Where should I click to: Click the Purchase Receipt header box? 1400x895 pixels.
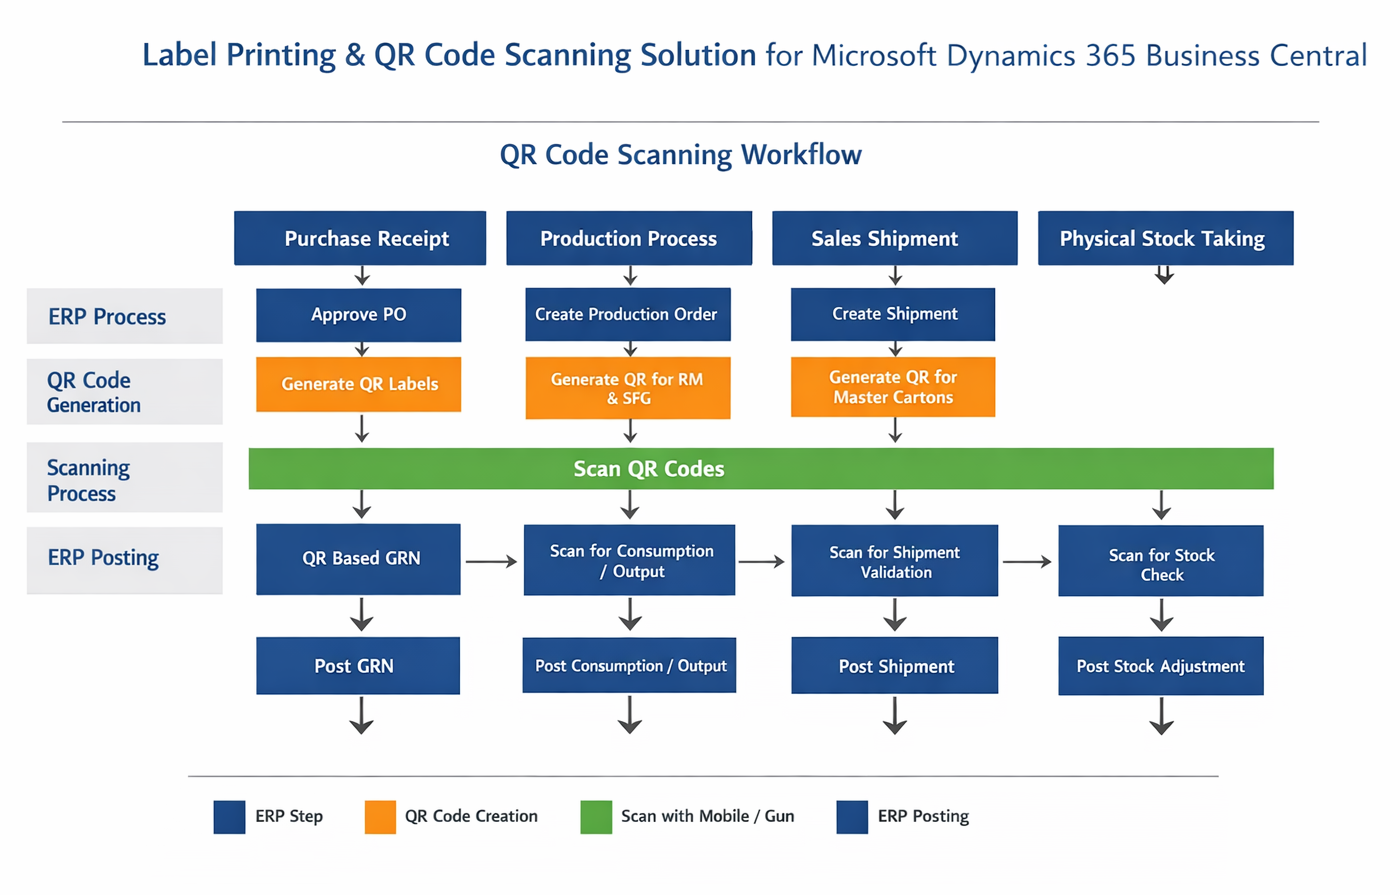360,238
